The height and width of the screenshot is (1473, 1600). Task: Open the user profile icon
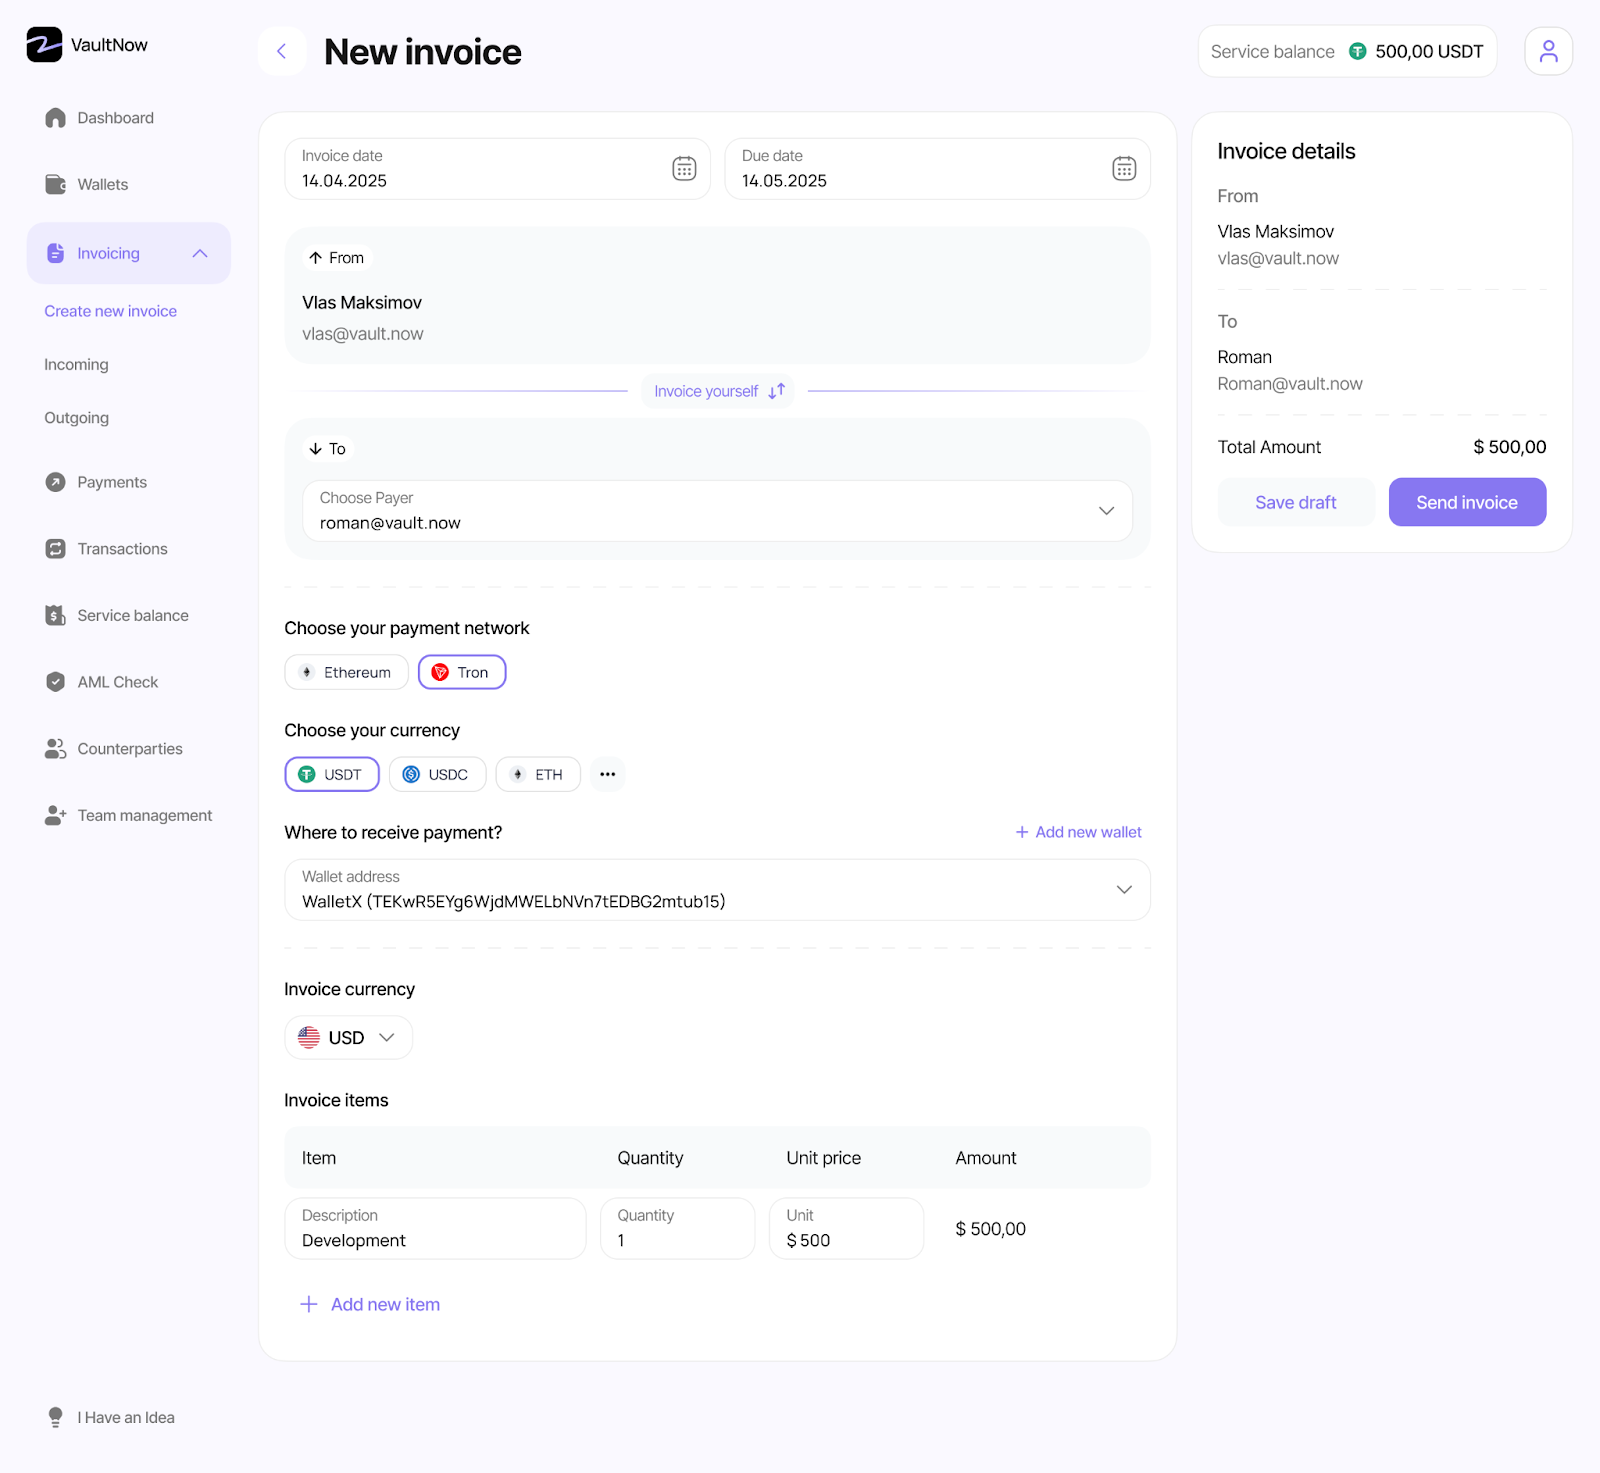(x=1548, y=51)
